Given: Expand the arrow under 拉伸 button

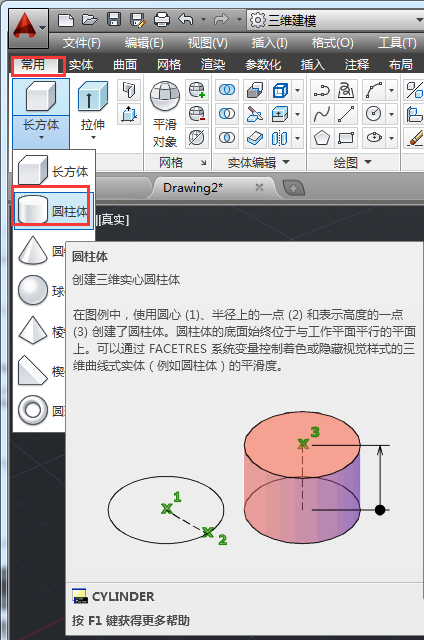Looking at the screenshot, I should pos(93,138).
